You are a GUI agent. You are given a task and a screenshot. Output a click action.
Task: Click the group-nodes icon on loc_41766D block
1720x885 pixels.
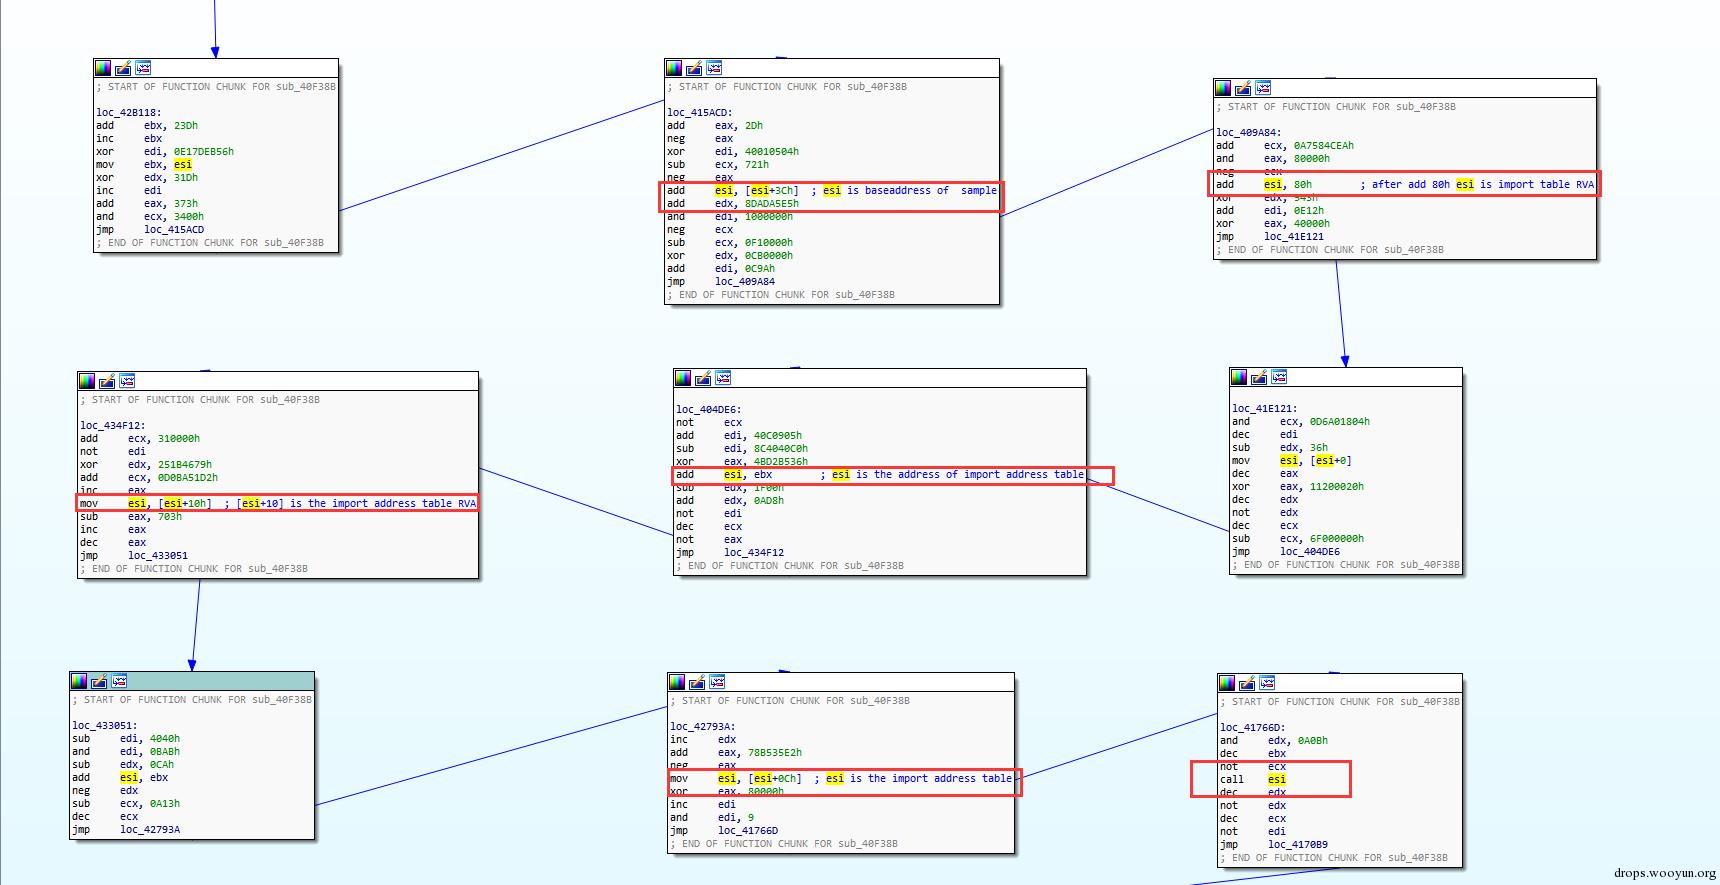1267,683
